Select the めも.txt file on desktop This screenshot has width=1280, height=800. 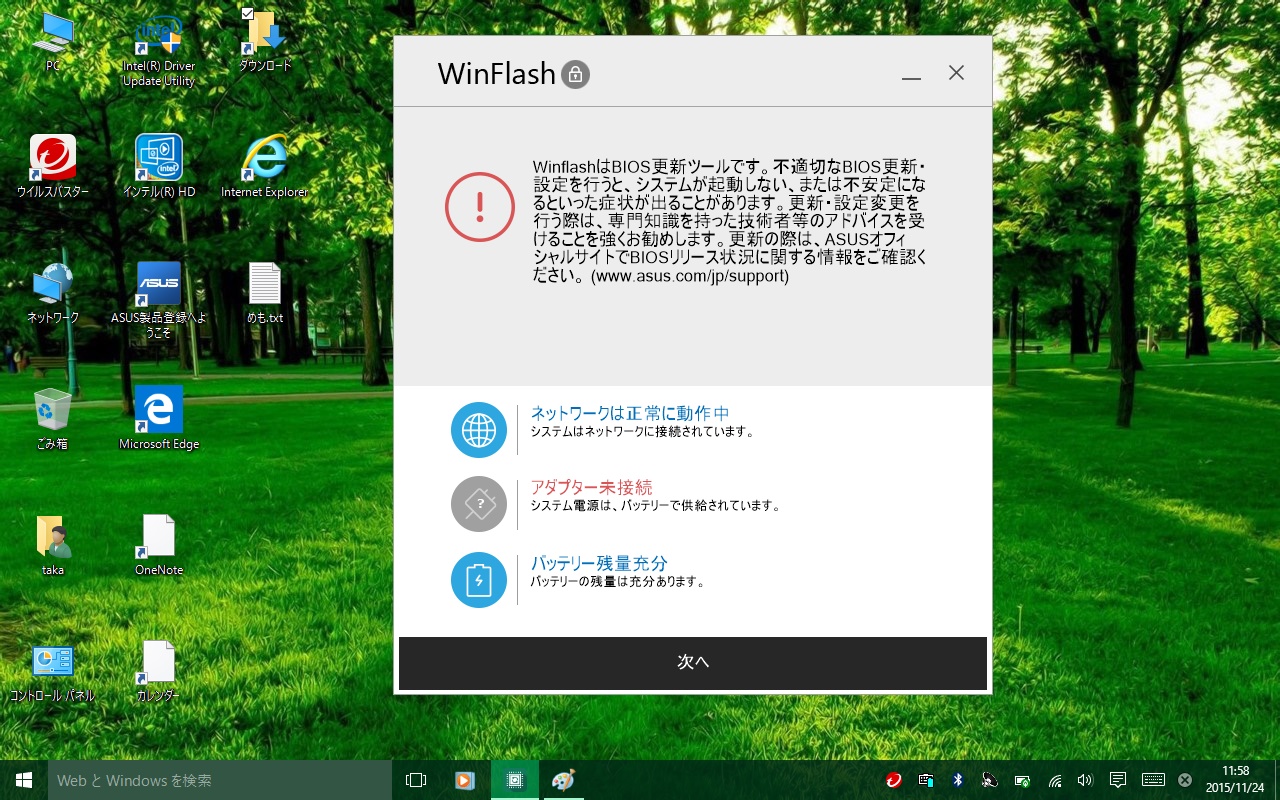(x=265, y=293)
